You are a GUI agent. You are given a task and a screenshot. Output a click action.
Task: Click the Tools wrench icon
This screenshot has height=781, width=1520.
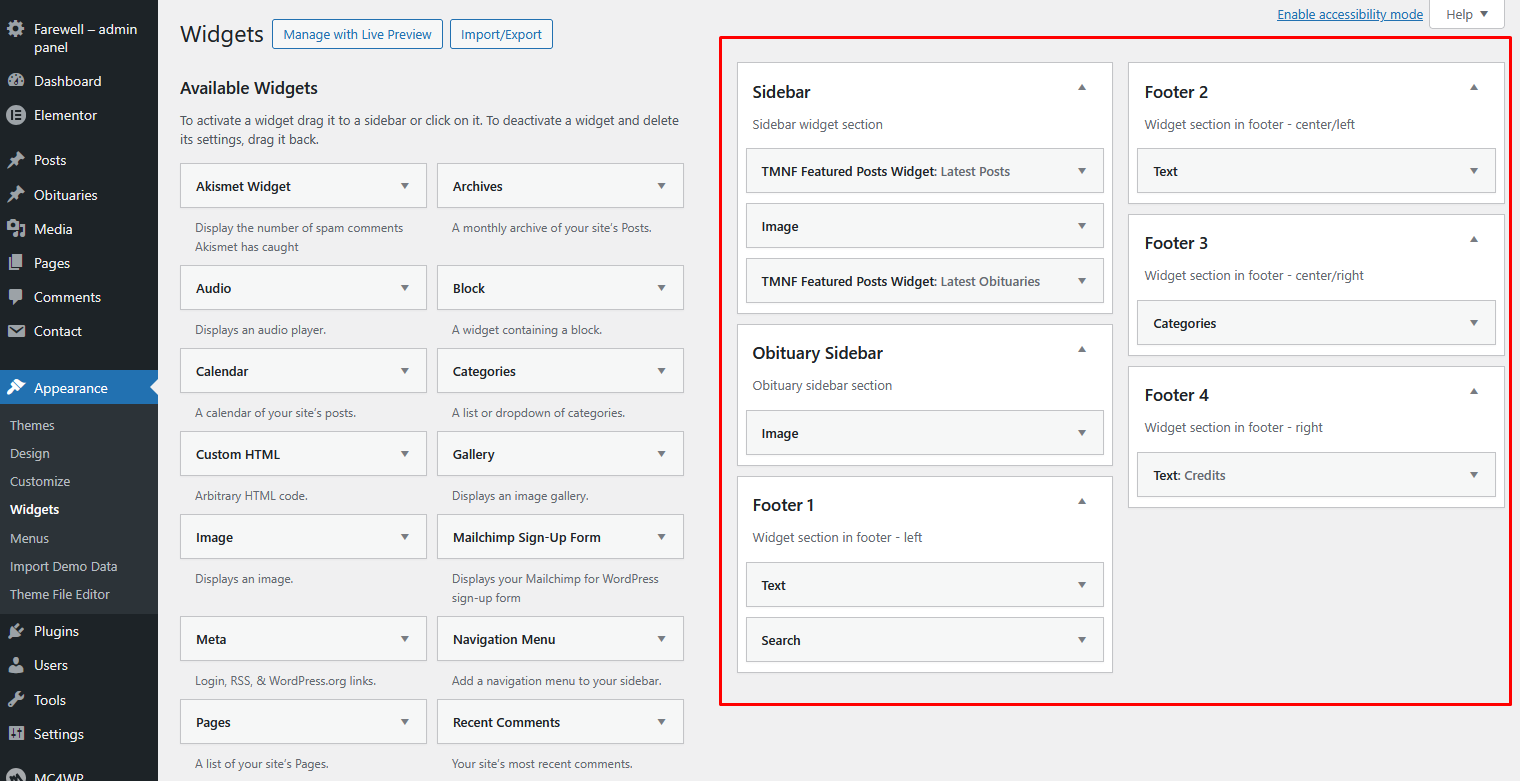(16, 700)
